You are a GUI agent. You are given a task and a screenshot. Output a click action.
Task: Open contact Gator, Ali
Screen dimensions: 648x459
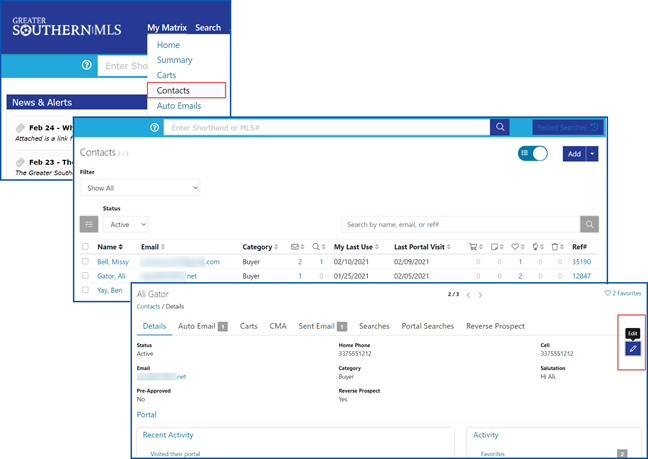111,276
